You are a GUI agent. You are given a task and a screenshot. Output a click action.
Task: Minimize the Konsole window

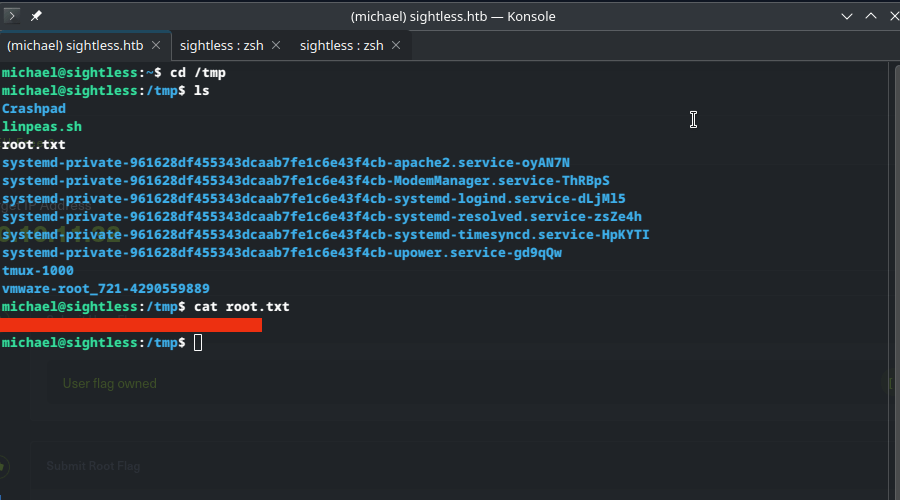847,16
